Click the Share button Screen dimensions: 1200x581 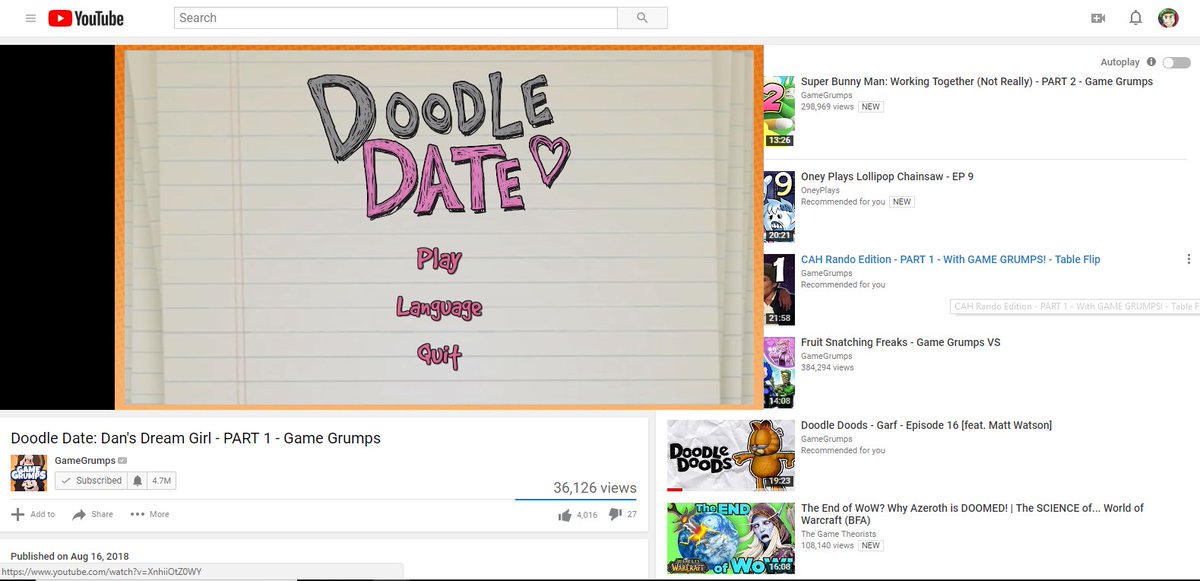pyautogui.click(x=92, y=514)
